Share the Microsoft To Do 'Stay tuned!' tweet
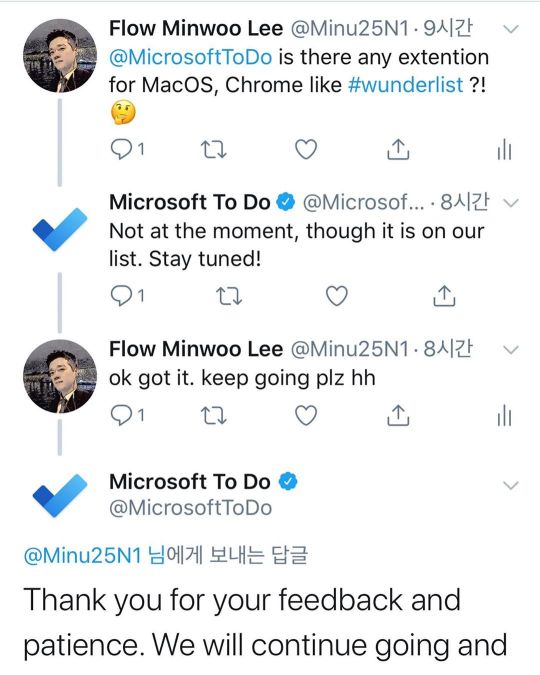The height and width of the screenshot is (675, 540). pos(444,296)
